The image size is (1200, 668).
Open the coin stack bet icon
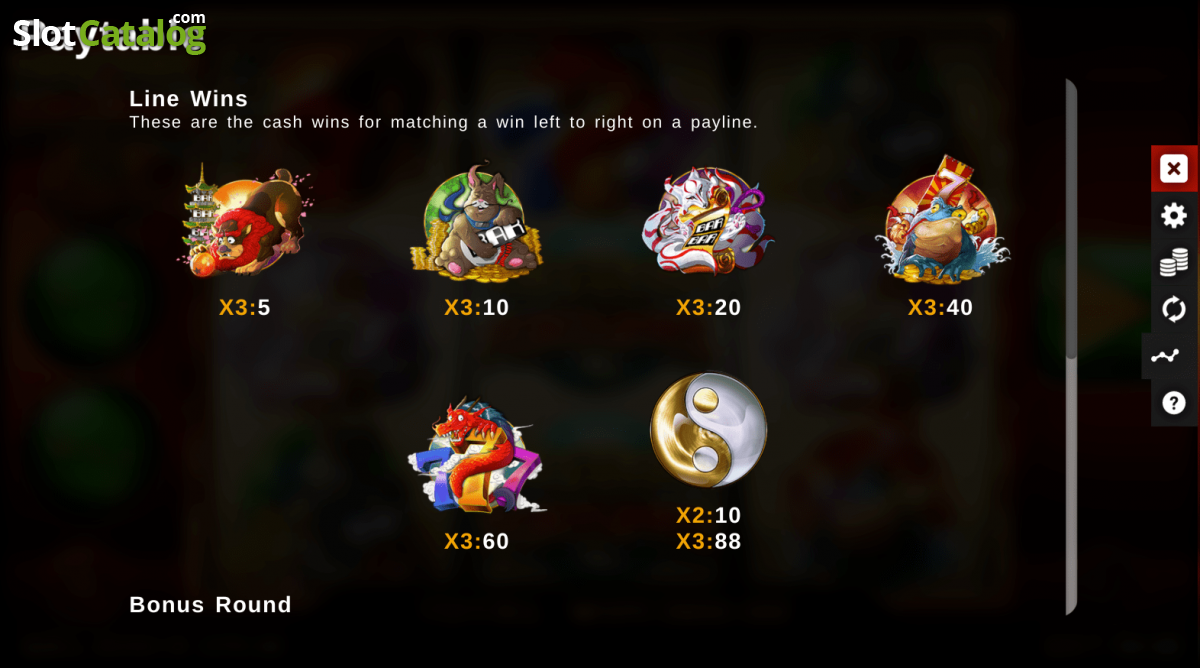click(x=1174, y=262)
